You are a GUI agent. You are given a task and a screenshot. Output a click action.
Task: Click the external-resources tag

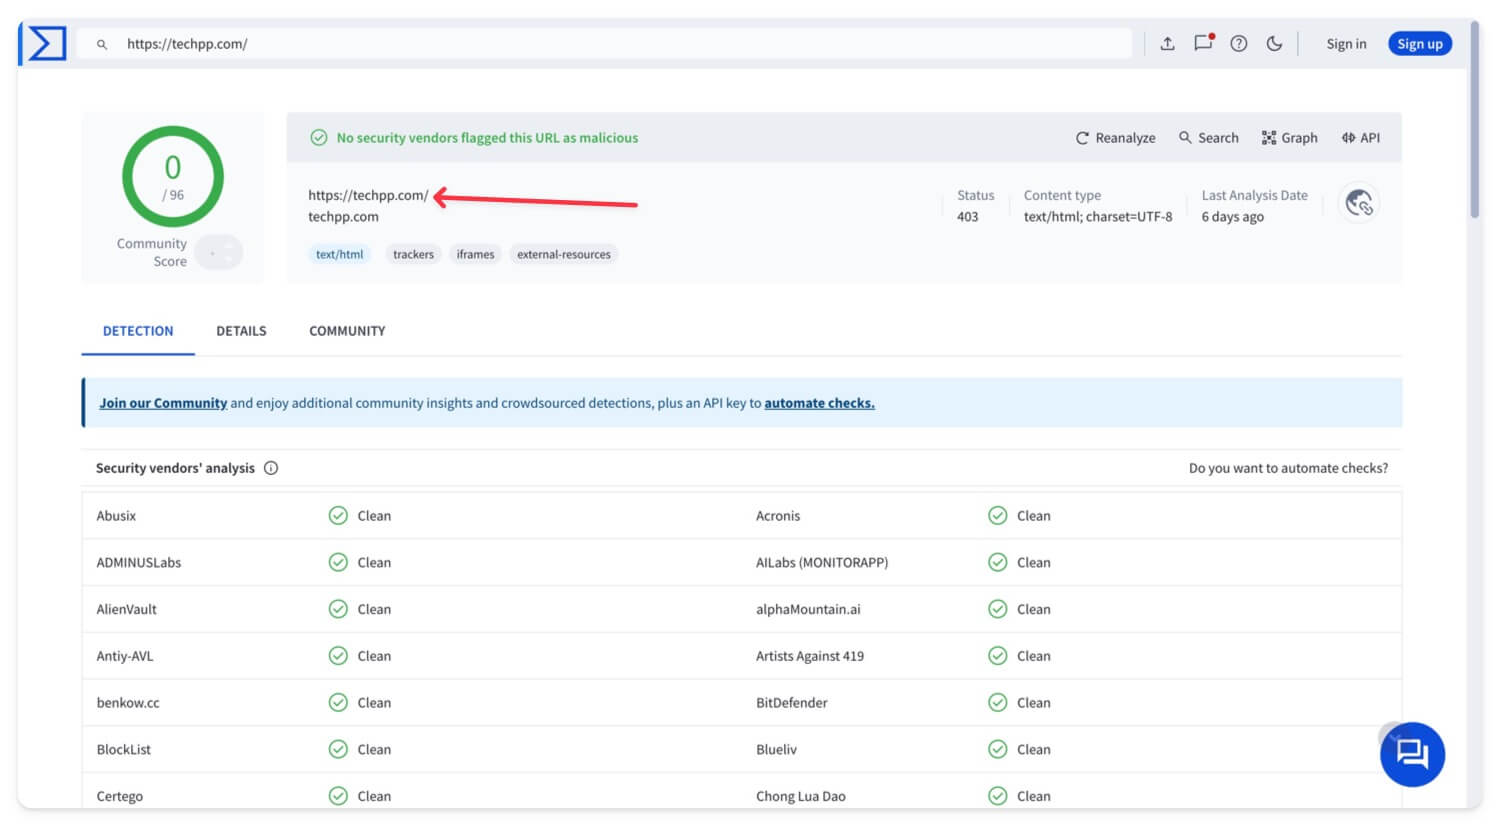tap(564, 254)
